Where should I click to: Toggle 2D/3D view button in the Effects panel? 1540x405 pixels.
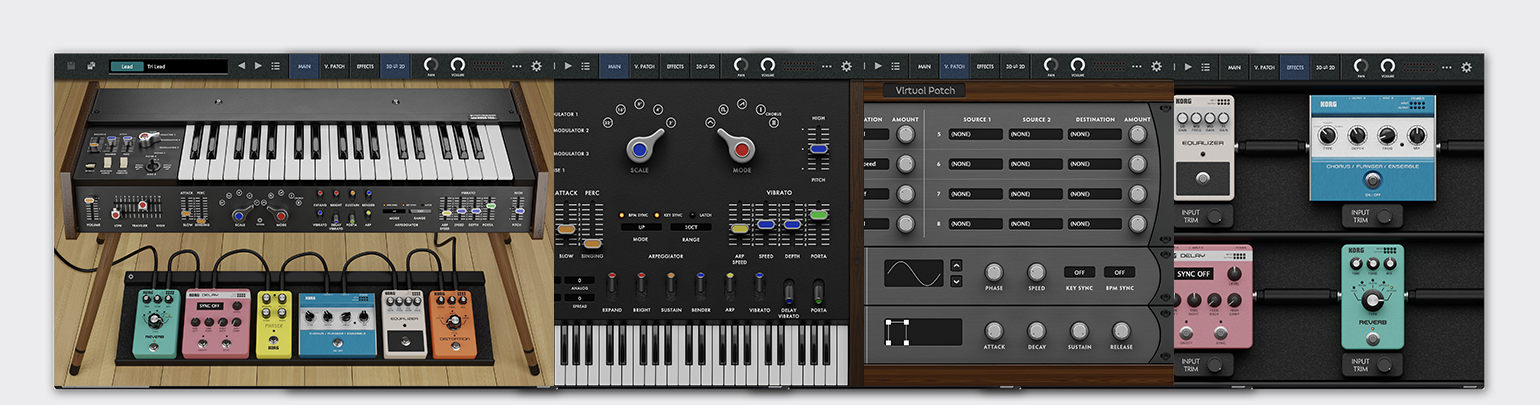point(1325,66)
